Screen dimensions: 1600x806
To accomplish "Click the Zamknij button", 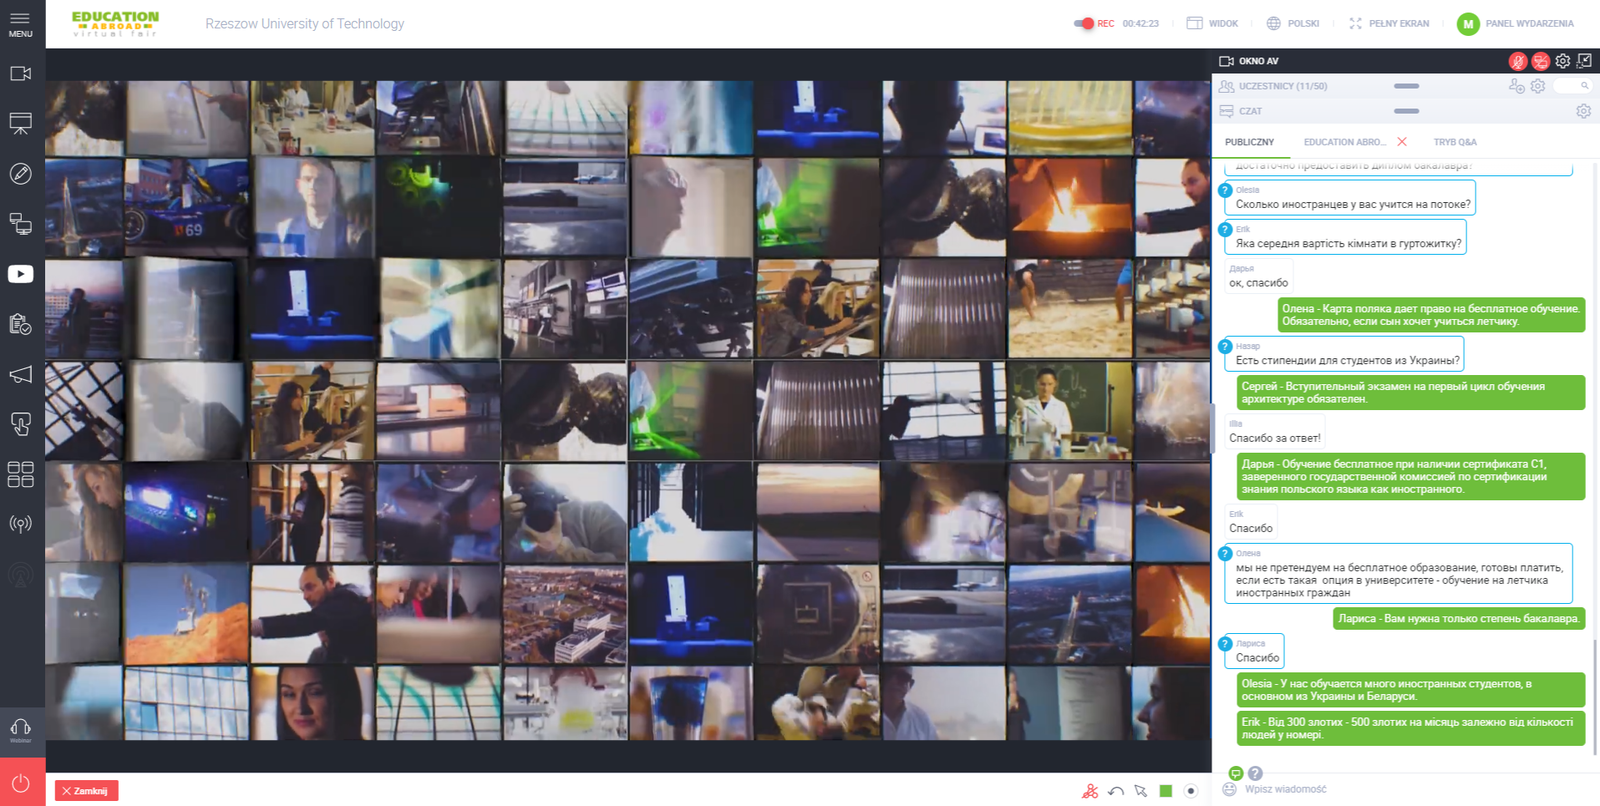I will pos(86,791).
